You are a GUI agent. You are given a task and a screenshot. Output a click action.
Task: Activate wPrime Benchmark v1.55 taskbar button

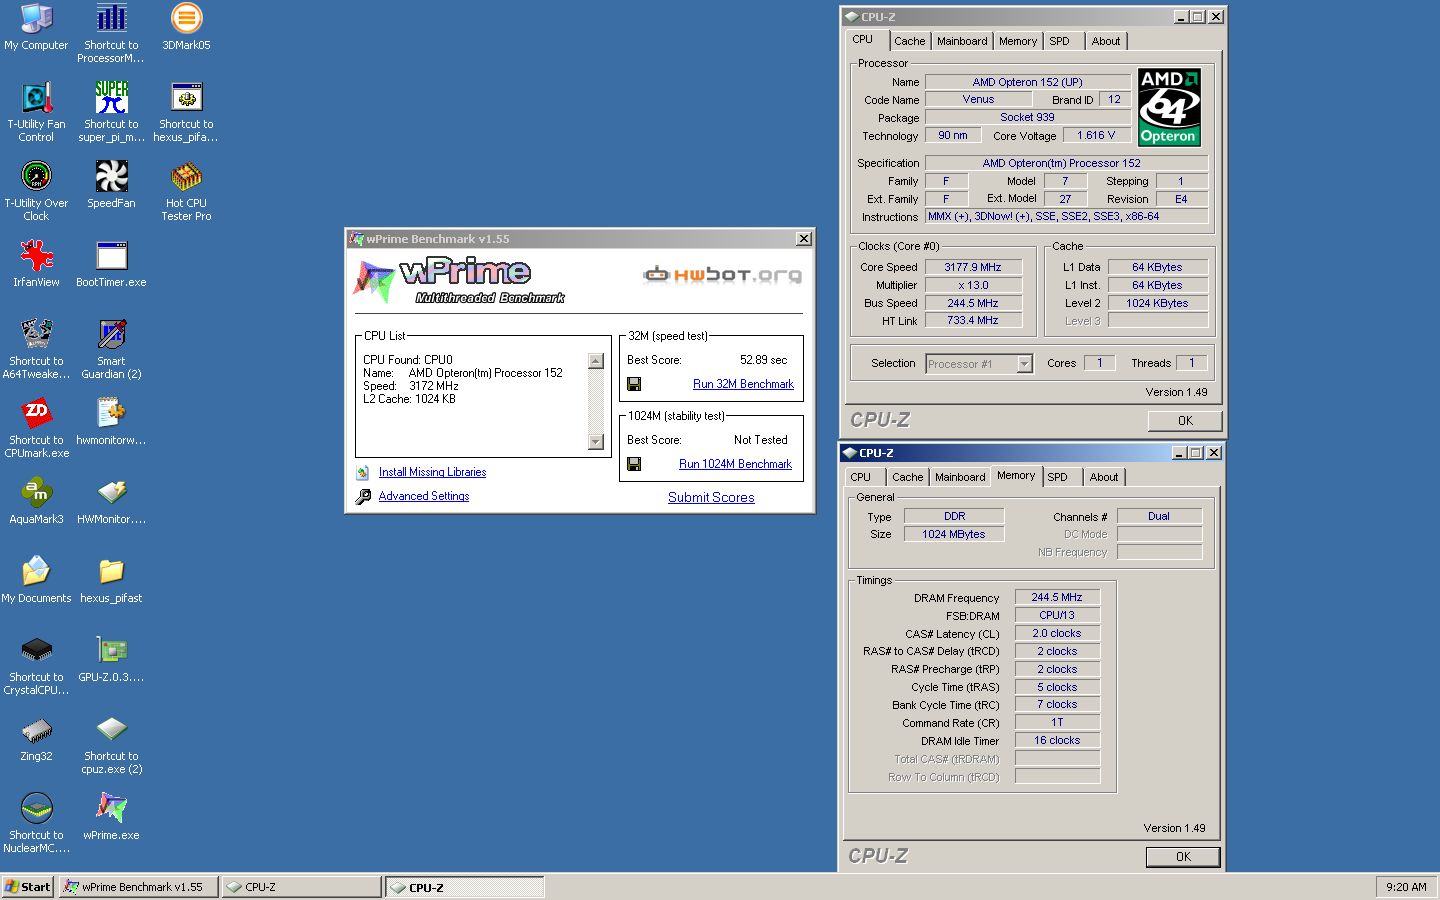pos(138,887)
